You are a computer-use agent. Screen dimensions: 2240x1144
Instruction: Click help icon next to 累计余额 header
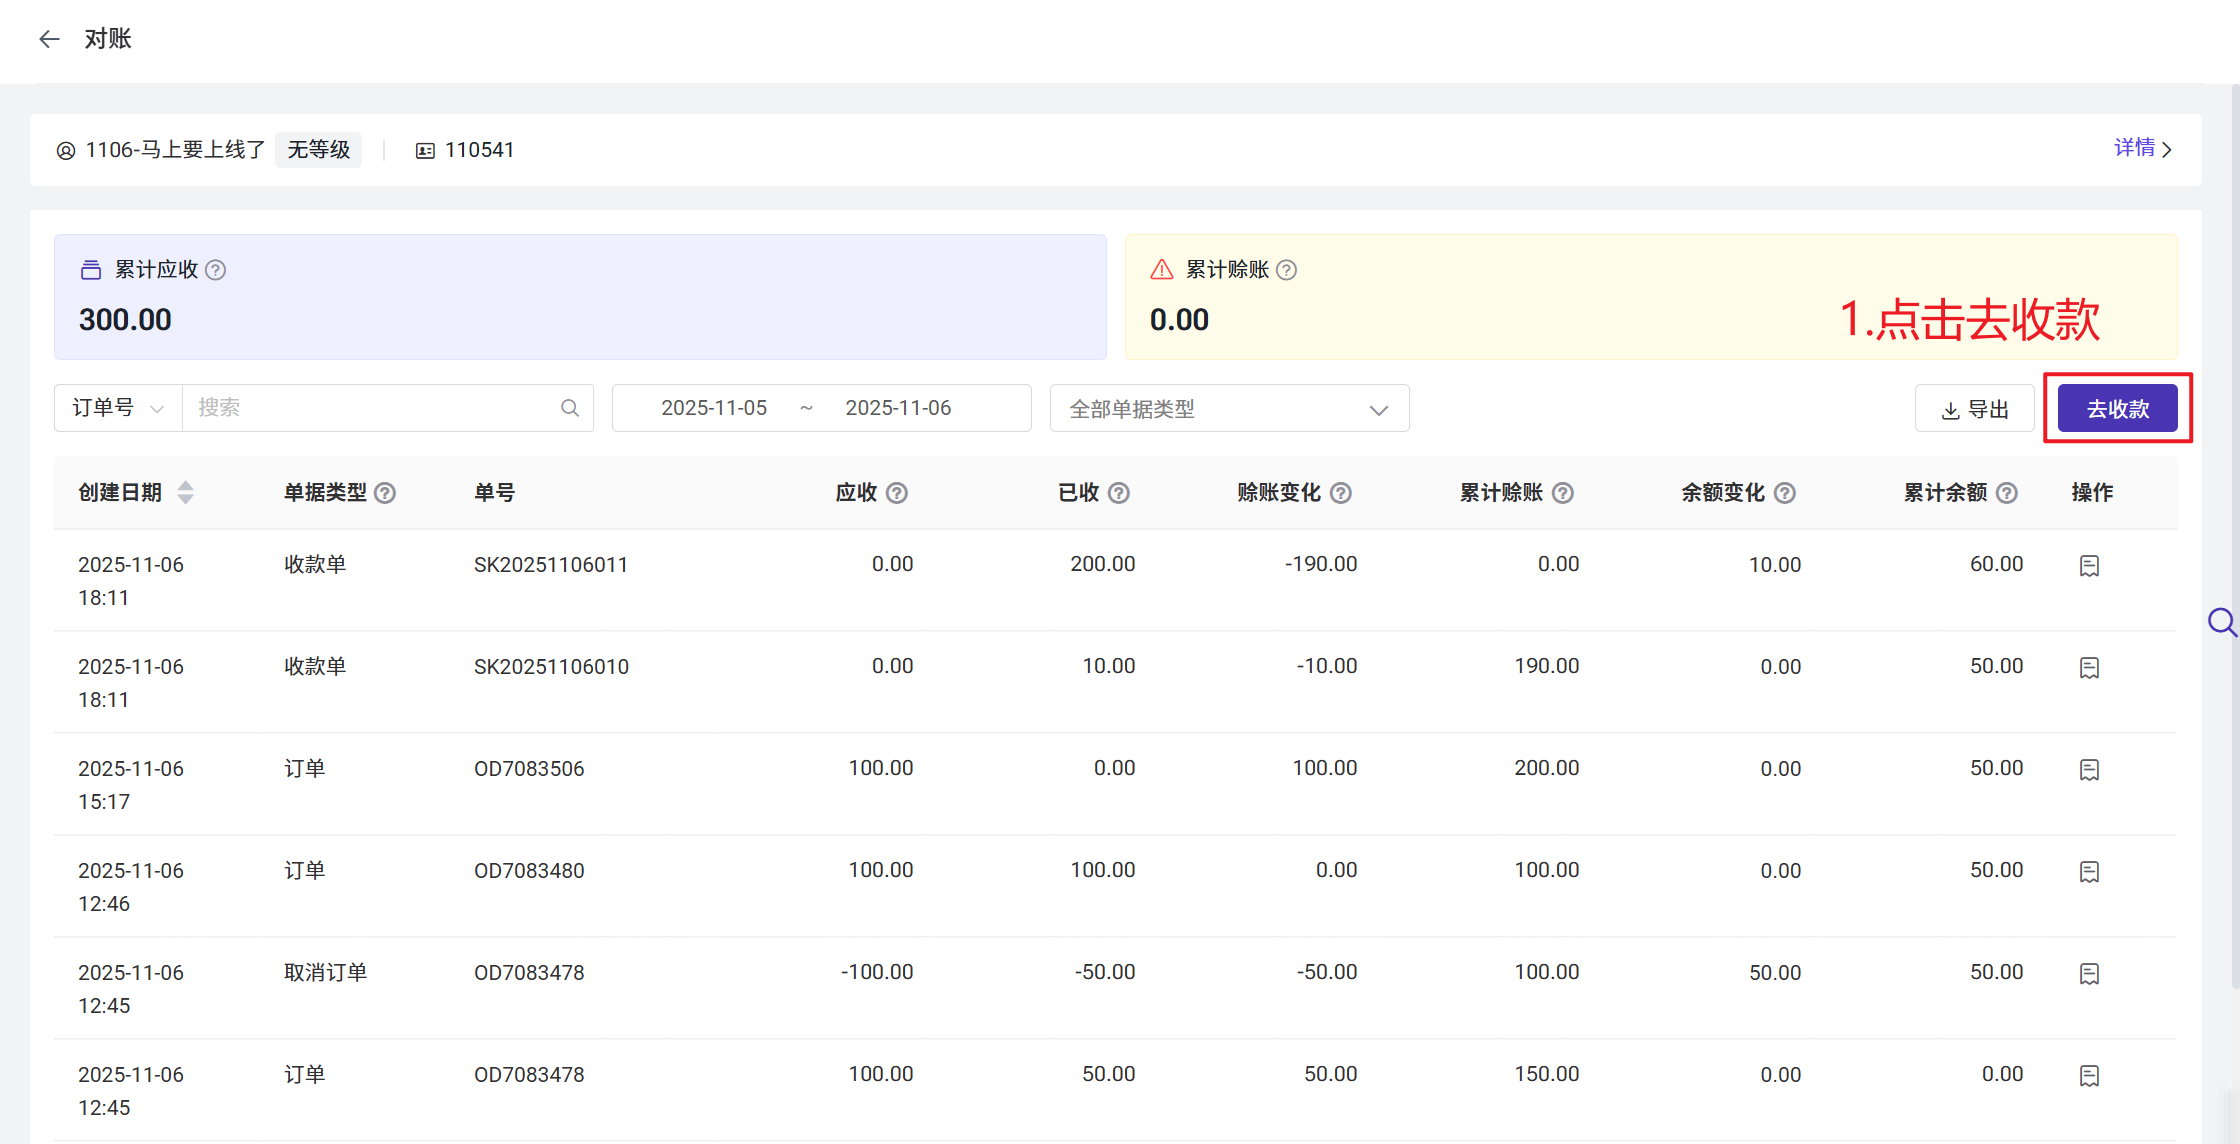[x=2007, y=493]
